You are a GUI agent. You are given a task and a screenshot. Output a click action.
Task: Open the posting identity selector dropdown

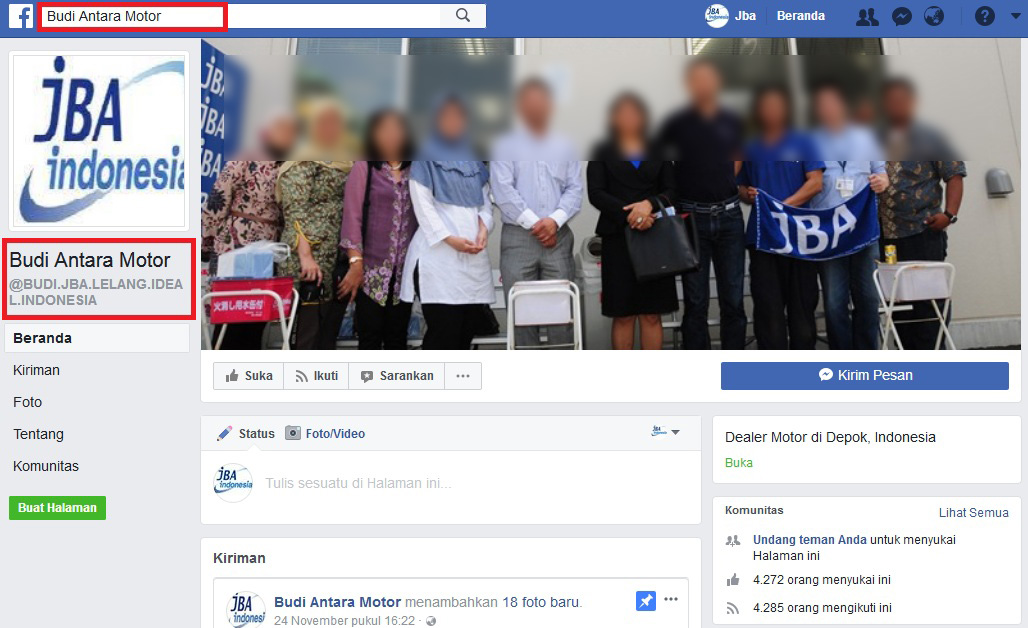(666, 432)
